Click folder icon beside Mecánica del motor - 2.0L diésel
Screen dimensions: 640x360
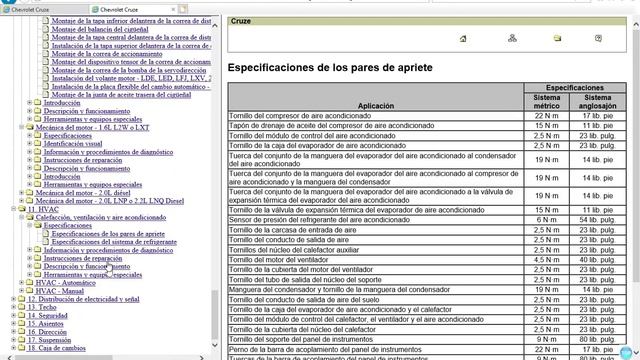pyautogui.click(x=29, y=192)
